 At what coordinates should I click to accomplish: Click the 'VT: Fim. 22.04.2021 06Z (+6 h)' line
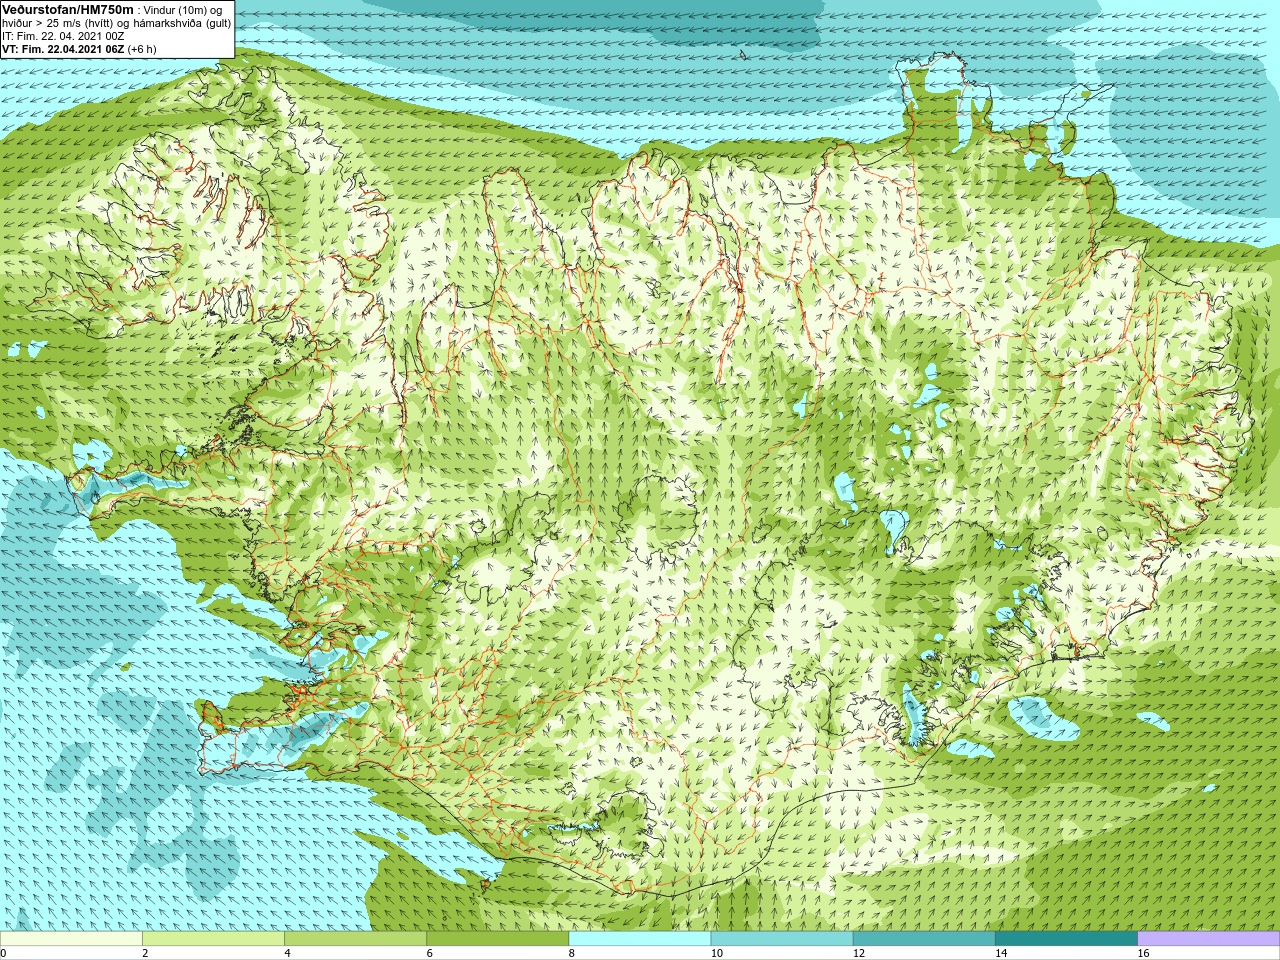pyautogui.click(x=79, y=49)
